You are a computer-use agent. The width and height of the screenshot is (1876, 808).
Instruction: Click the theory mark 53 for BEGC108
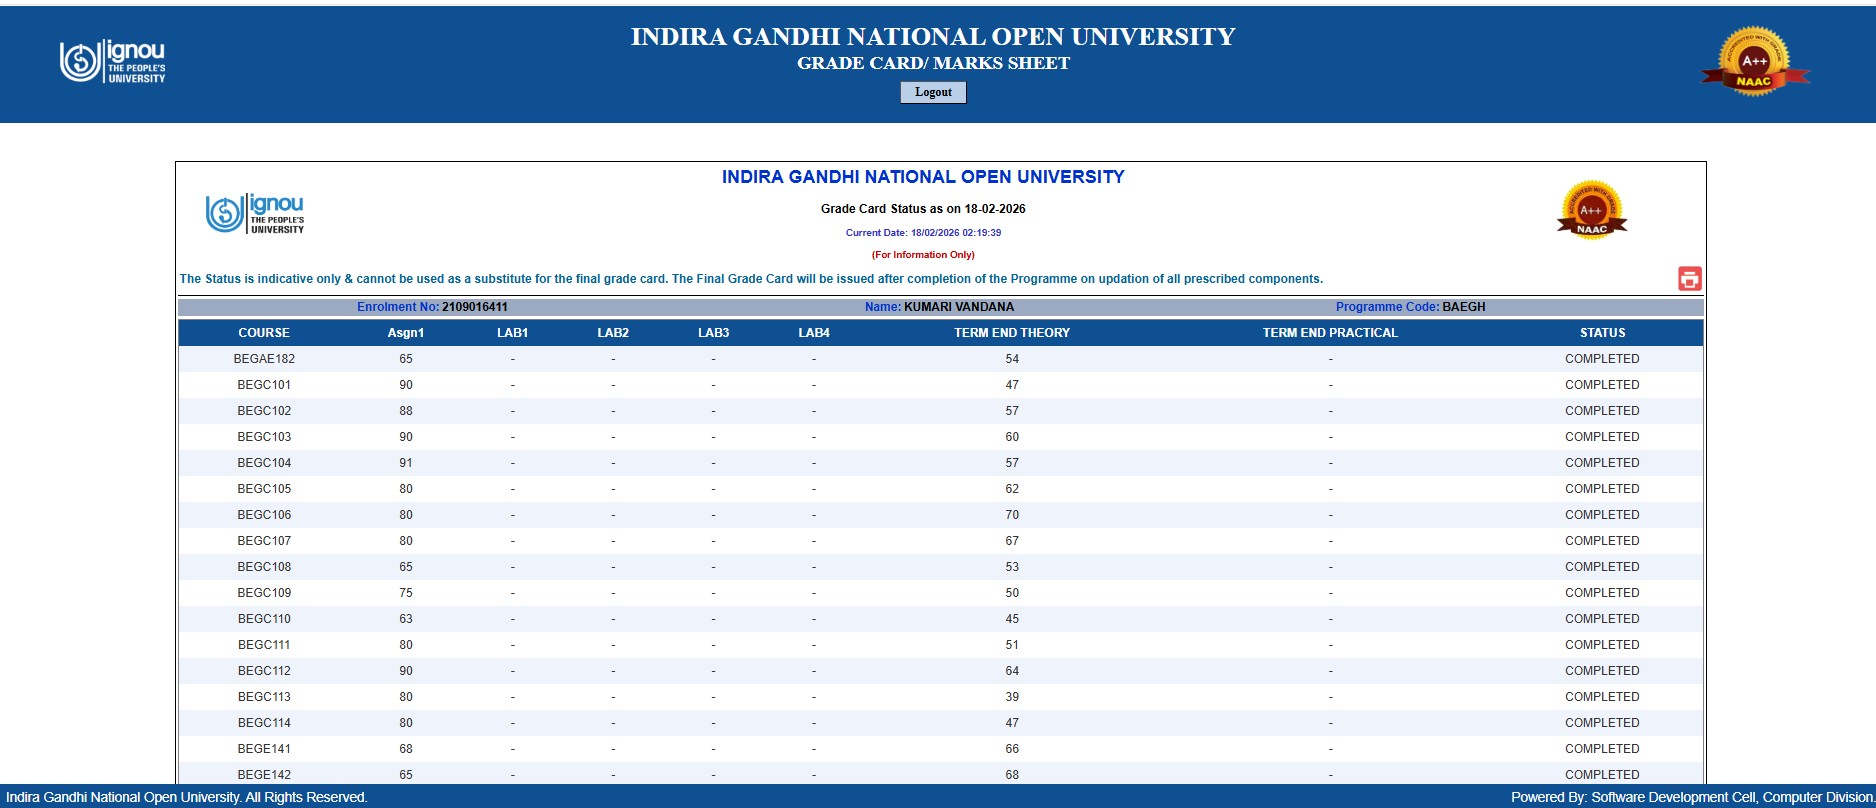point(1012,567)
